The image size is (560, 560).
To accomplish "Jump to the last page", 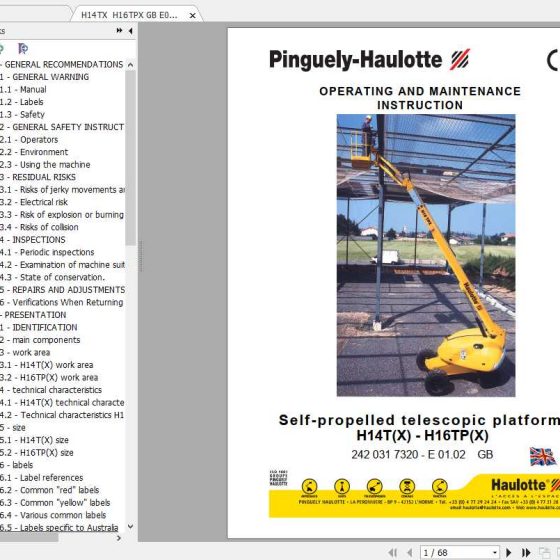I will [x=526, y=552].
